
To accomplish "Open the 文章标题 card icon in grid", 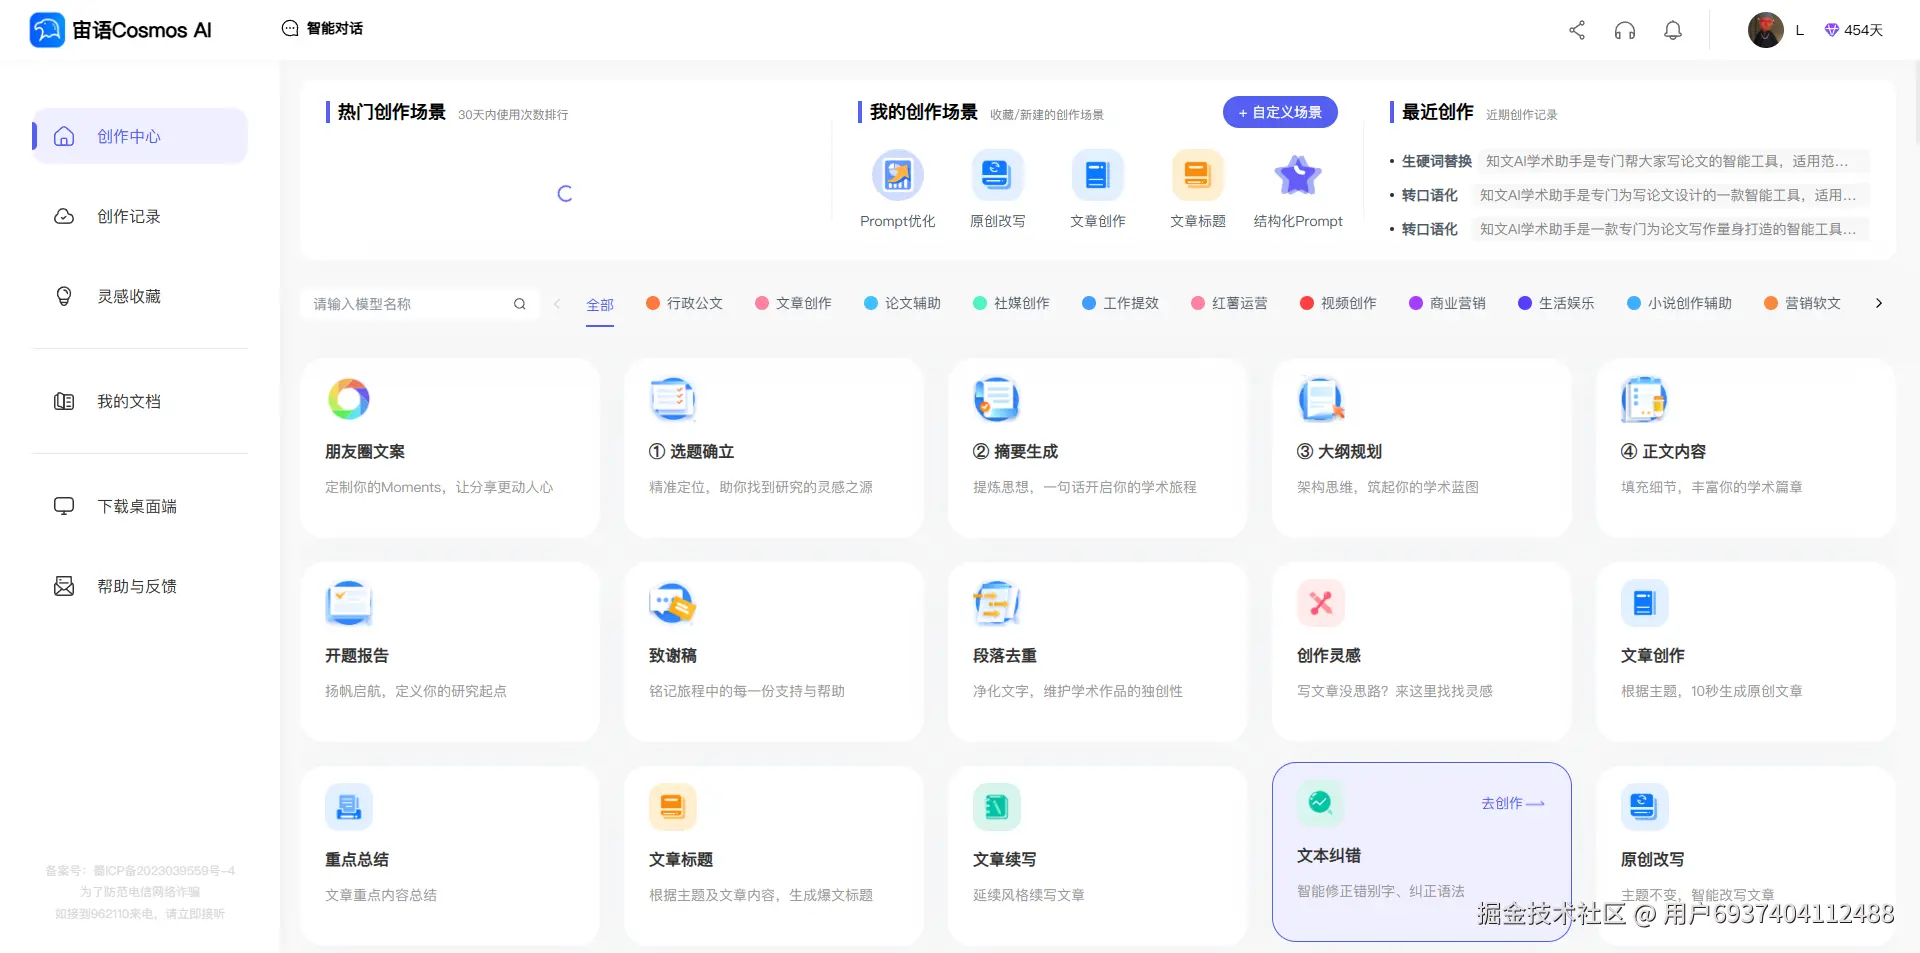I will (673, 807).
